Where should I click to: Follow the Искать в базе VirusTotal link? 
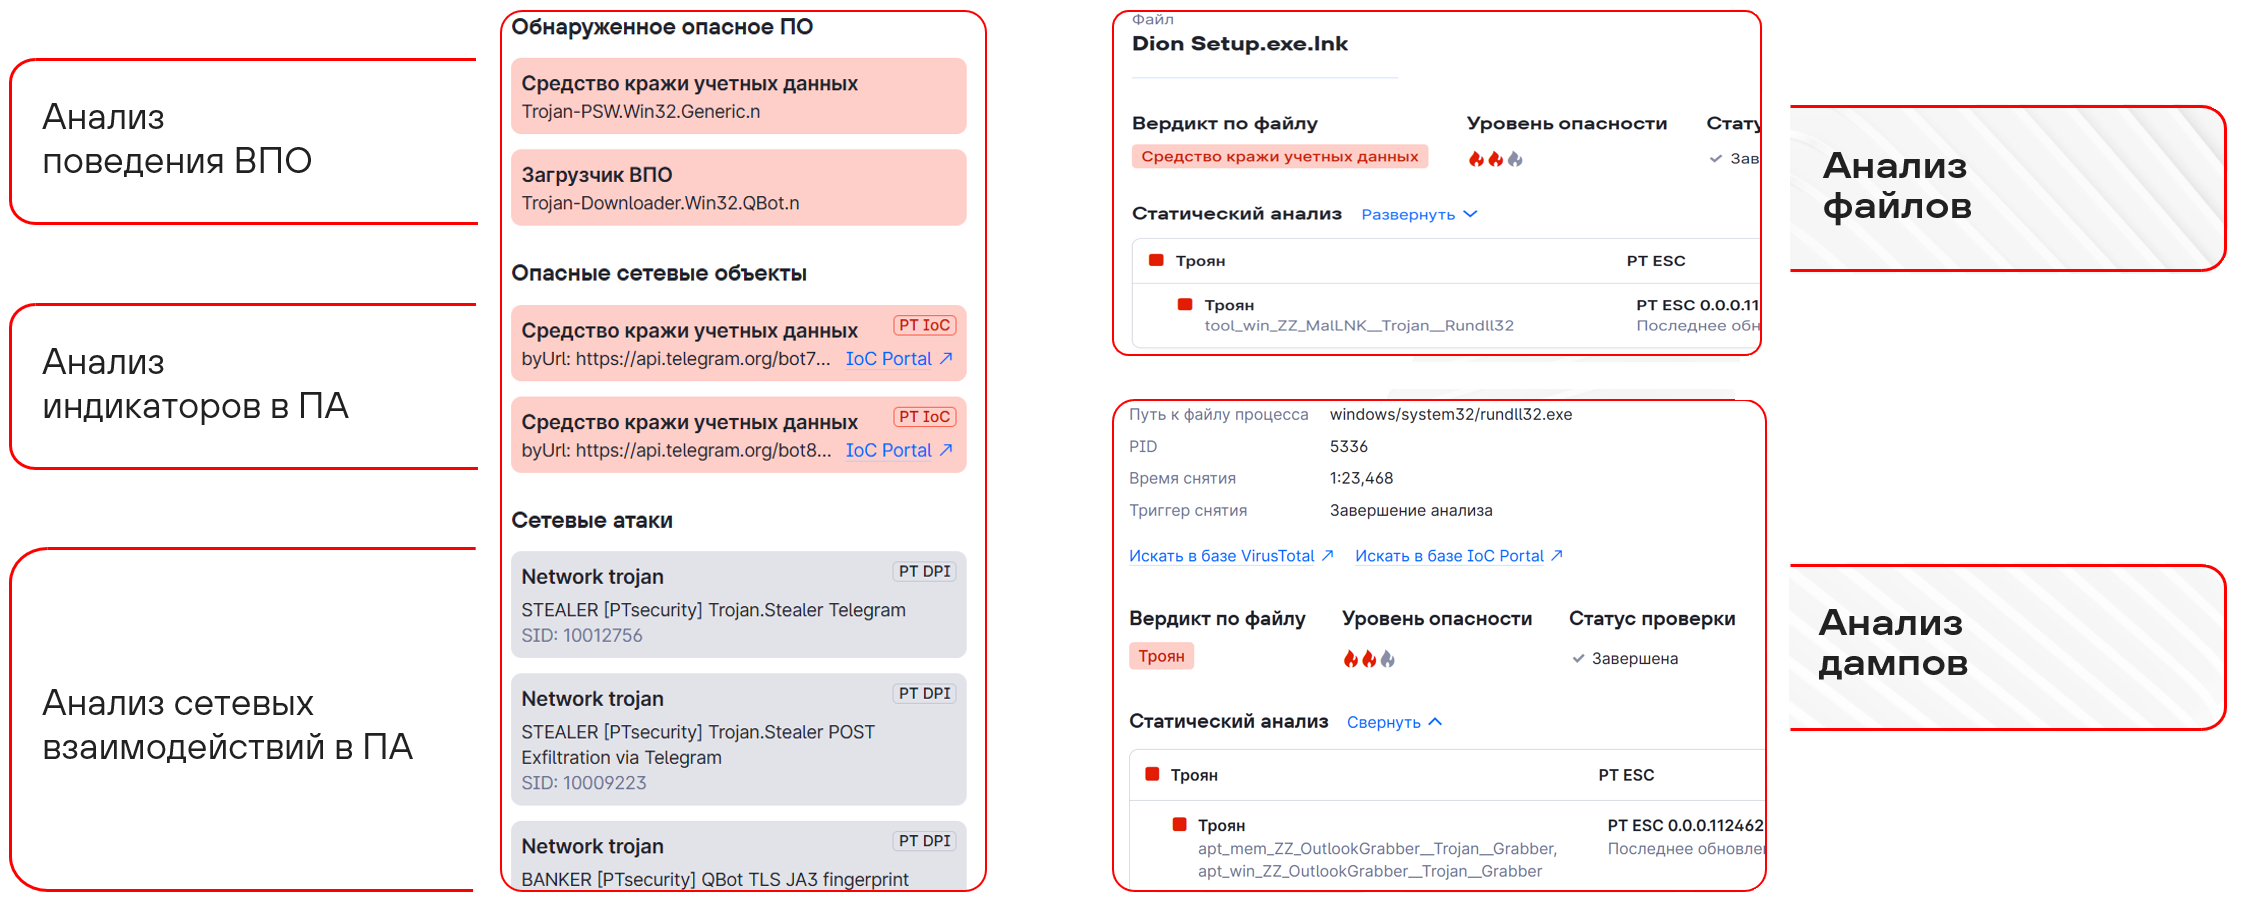(1231, 556)
